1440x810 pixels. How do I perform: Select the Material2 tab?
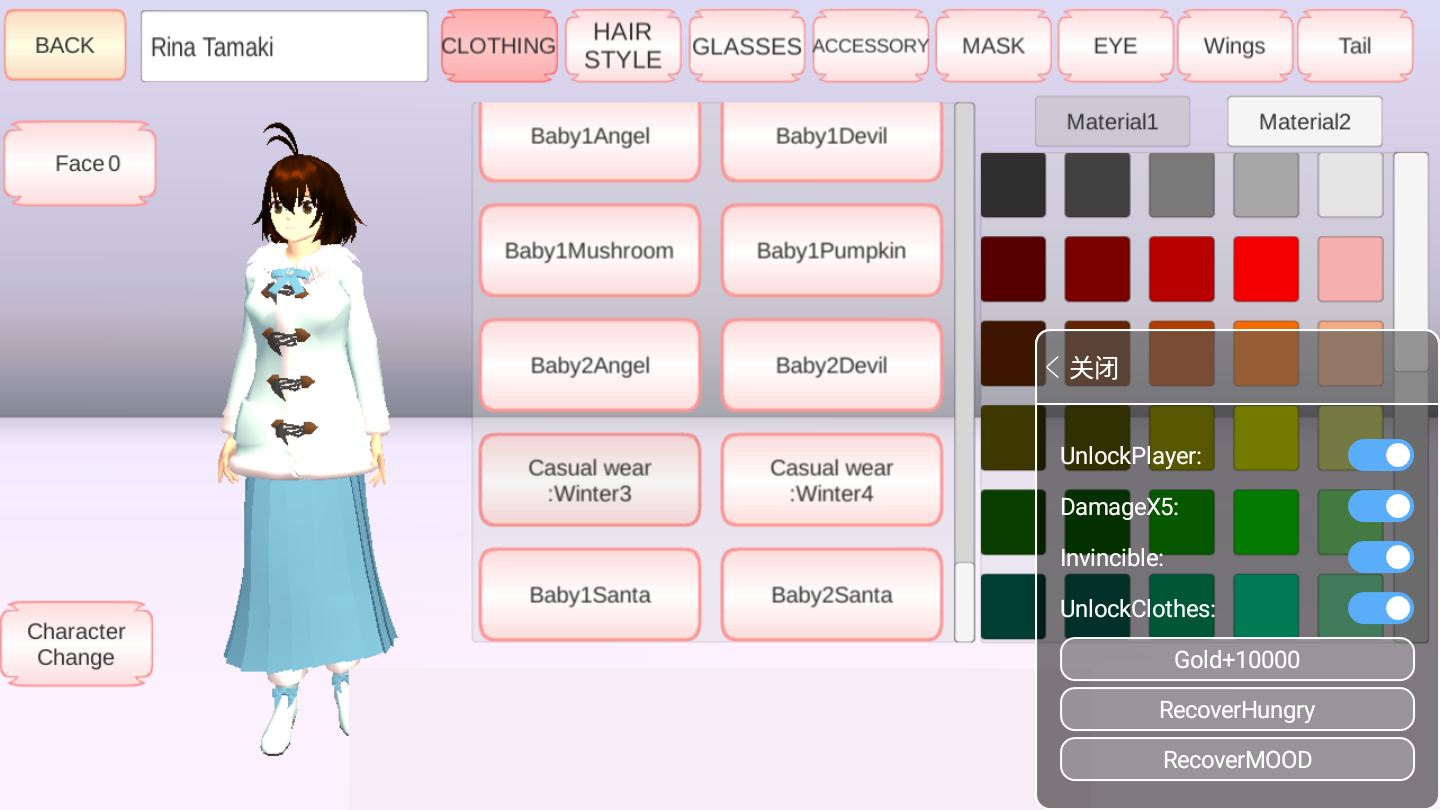(1304, 121)
